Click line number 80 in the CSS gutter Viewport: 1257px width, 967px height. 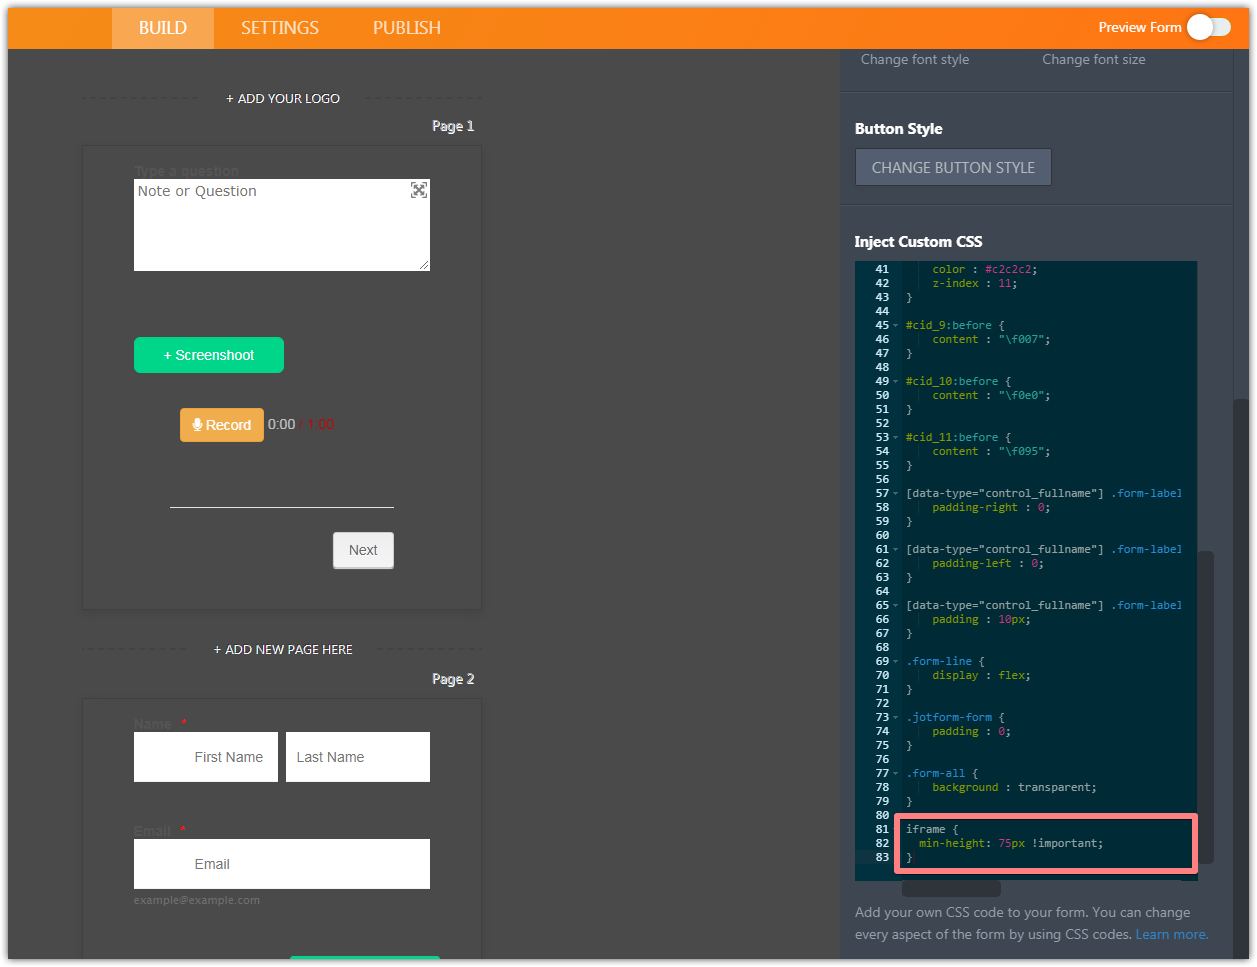coord(882,815)
